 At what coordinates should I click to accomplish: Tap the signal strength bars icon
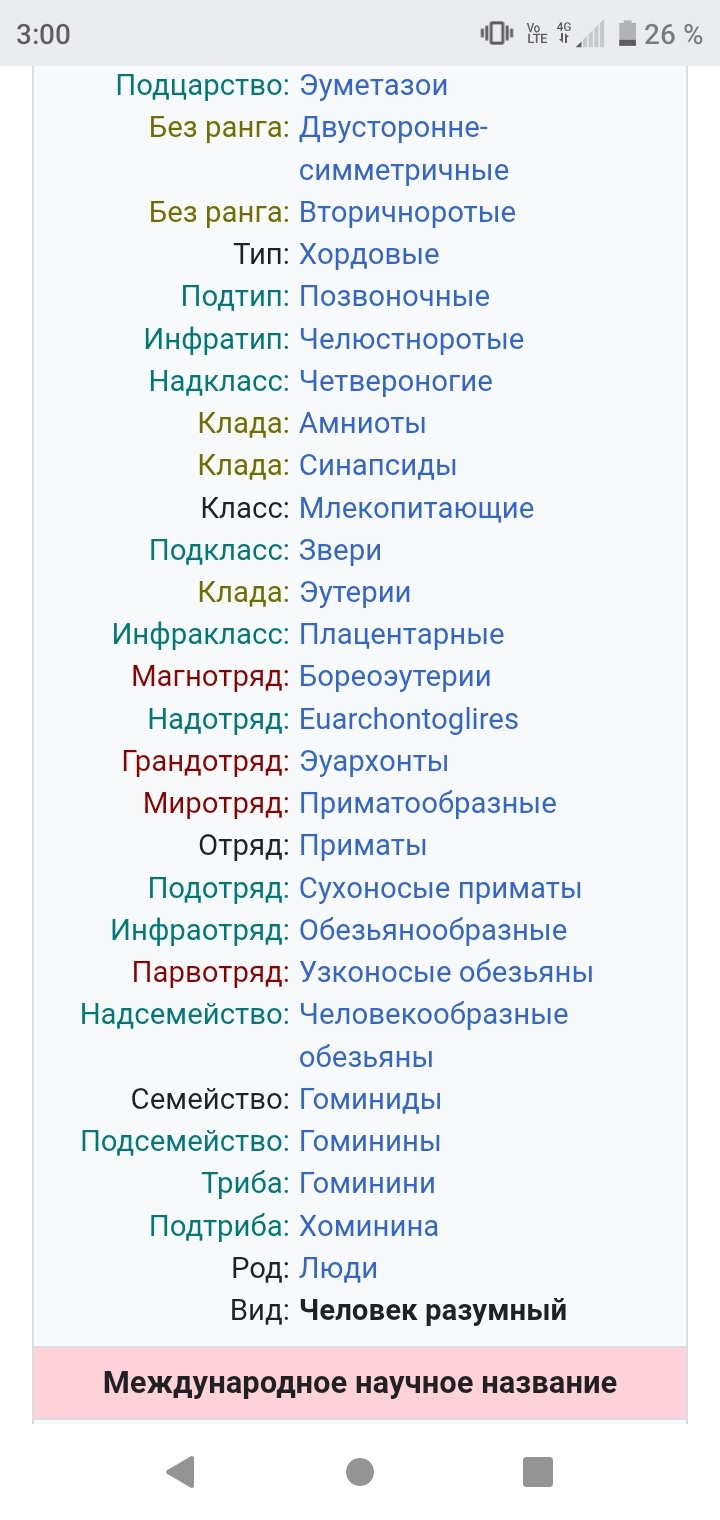coord(591,34)
